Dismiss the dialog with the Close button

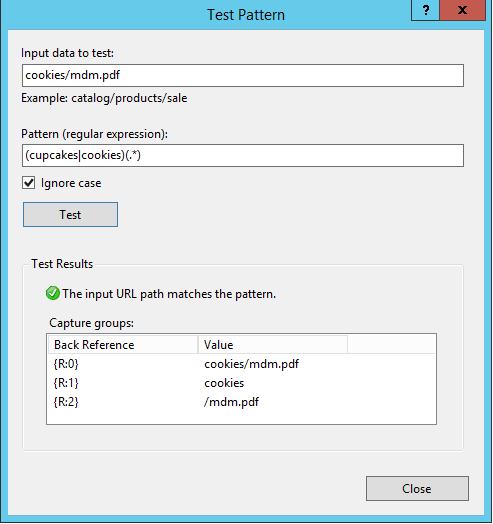click(x=417, y=489)
